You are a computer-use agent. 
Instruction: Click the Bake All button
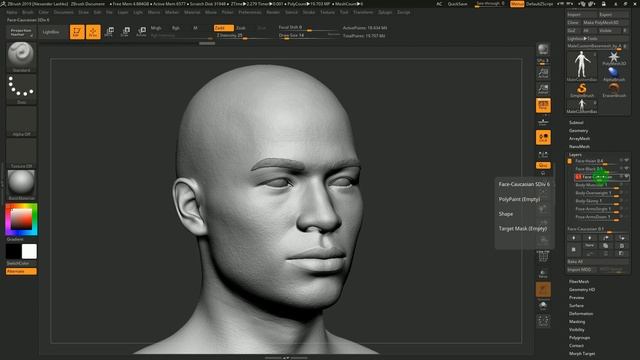(598, 262)
